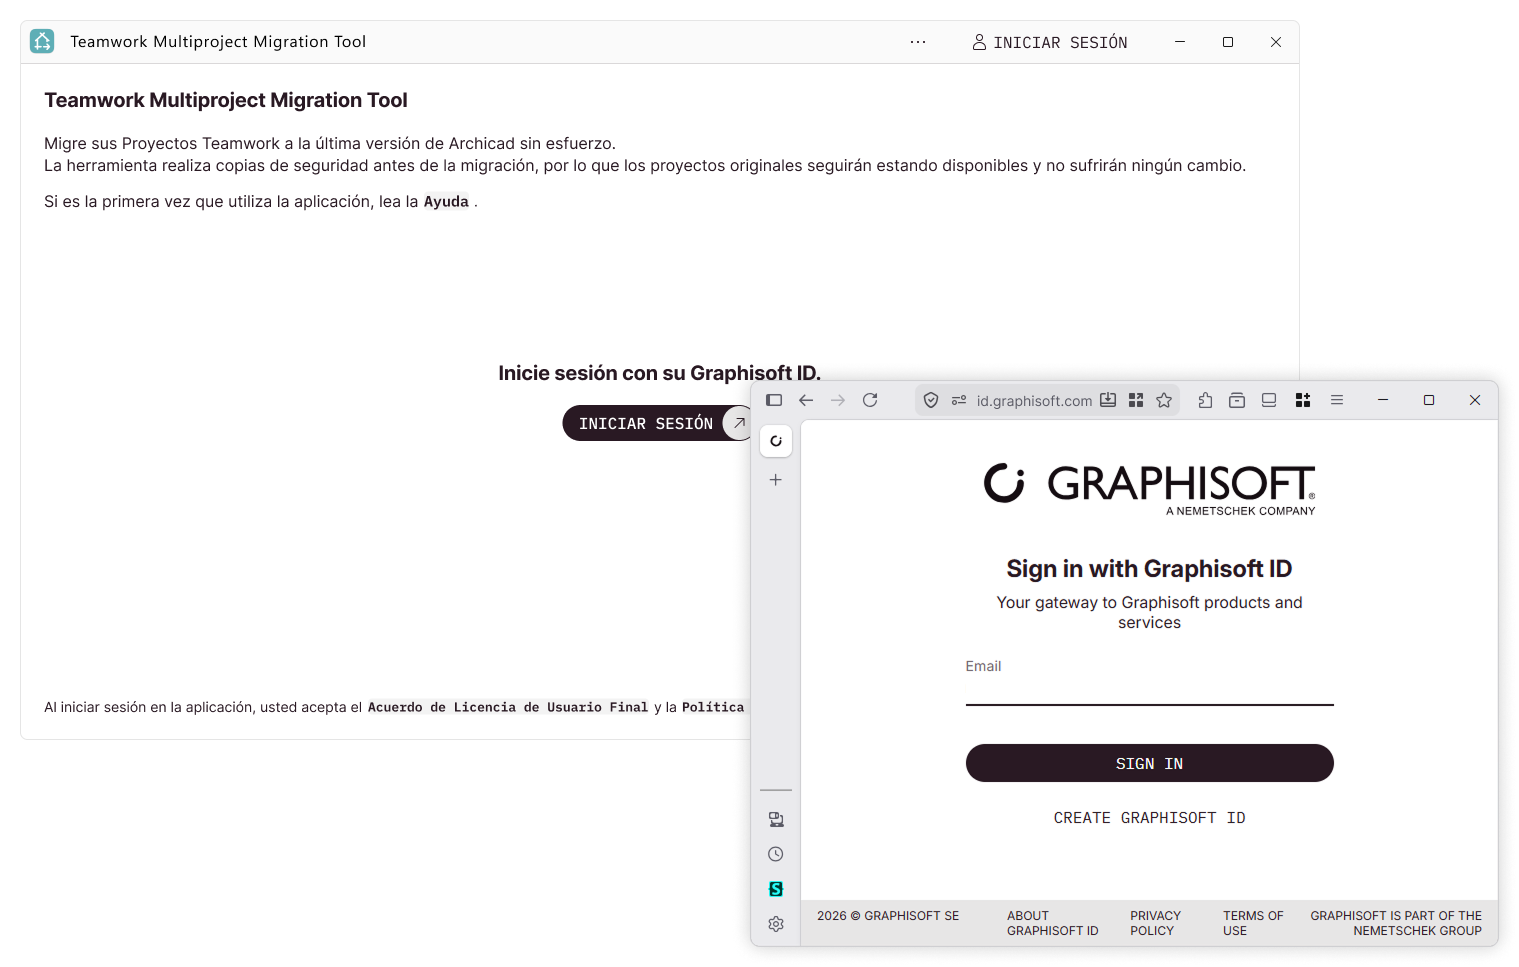Open the TERMS OF USE footer link
1519x967 pixels.
(x=1253, y=923)
